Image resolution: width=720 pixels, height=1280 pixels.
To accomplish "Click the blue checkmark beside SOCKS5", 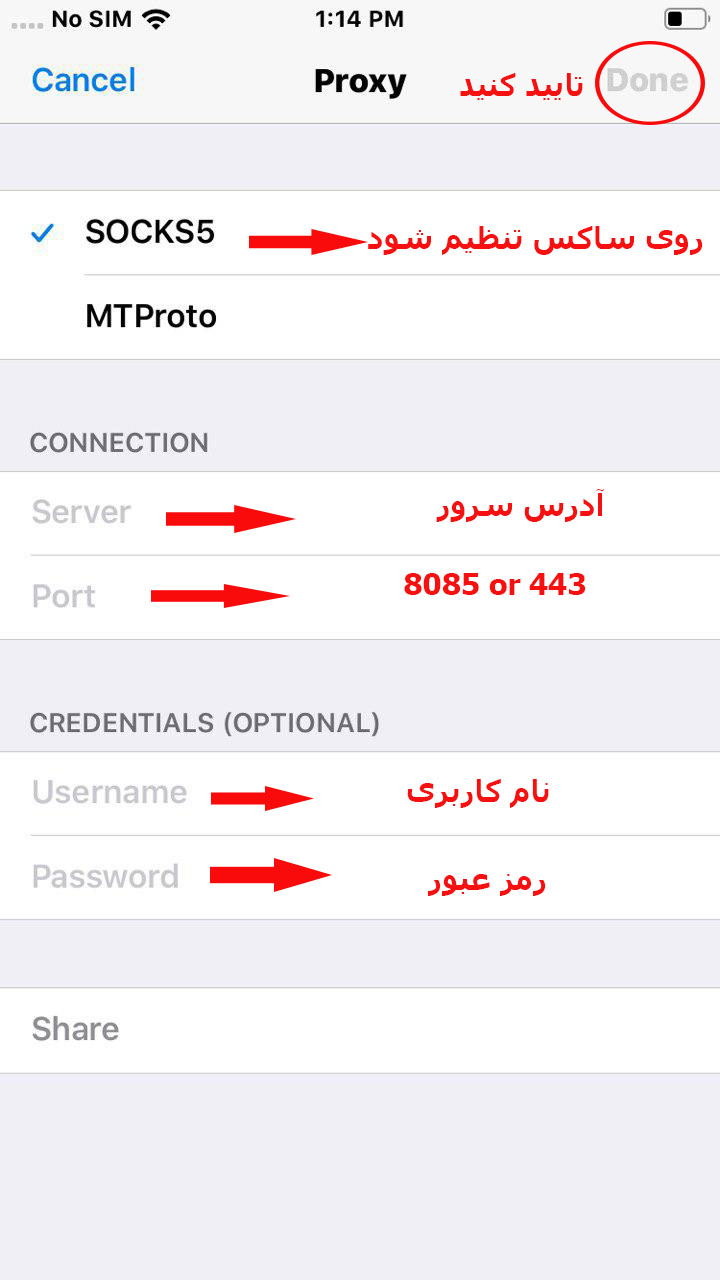I will tap(42, 234).
